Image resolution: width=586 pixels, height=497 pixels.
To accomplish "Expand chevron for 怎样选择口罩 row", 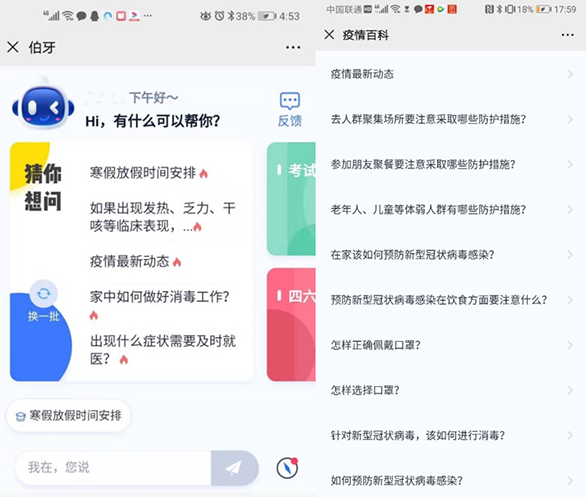I will pyautogui.click(x=570, y=390).
